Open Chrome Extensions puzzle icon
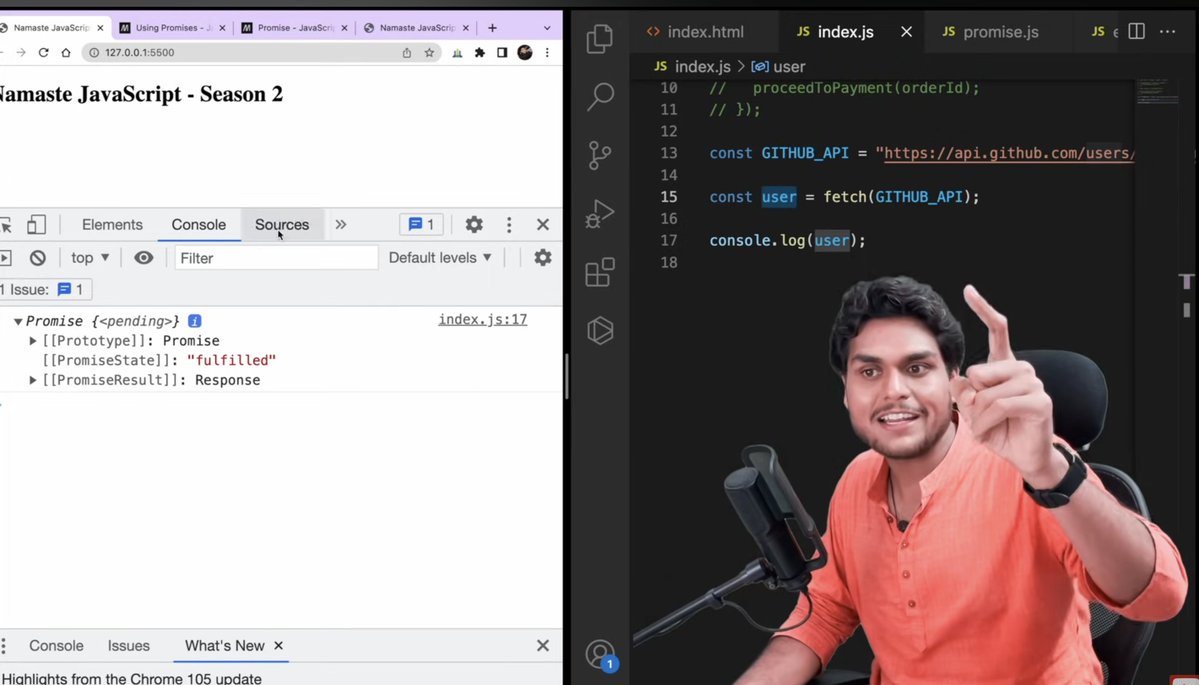 pos(479,53)
